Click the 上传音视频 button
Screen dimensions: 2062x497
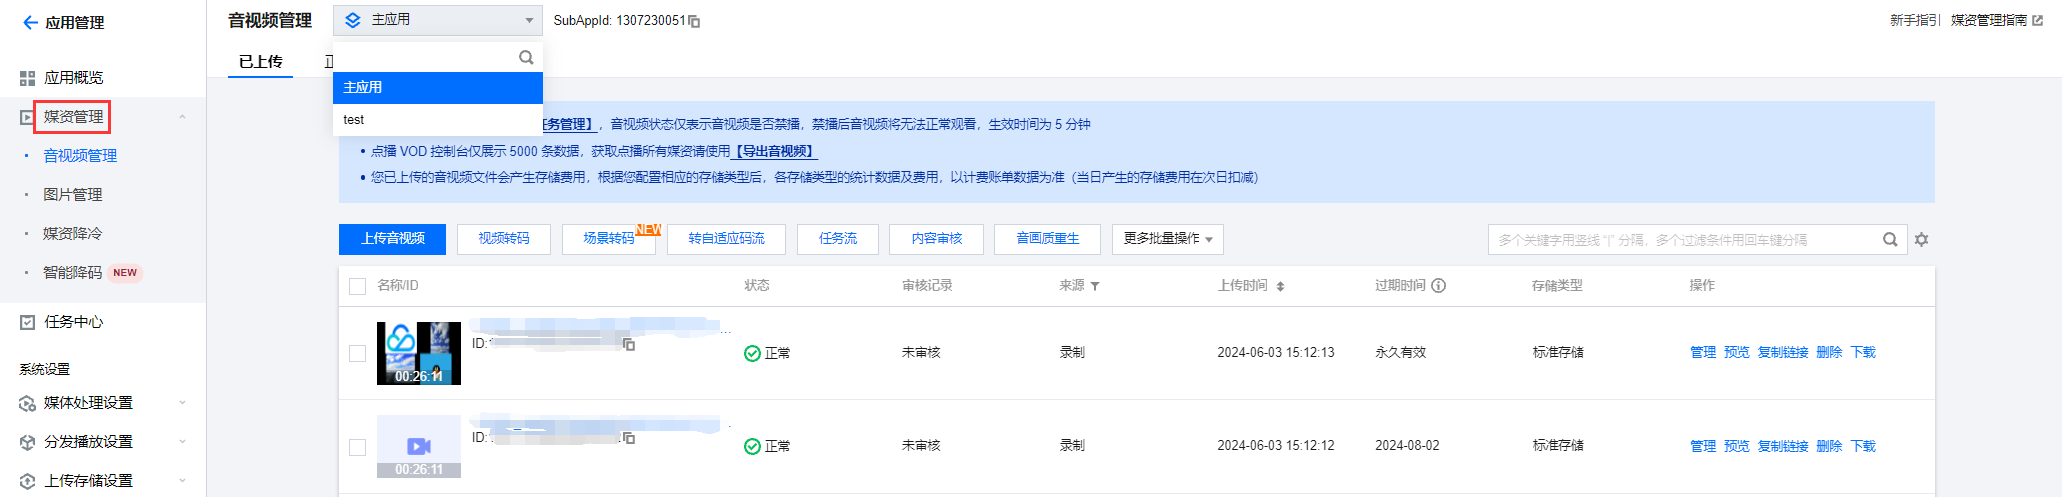[392, 239]
